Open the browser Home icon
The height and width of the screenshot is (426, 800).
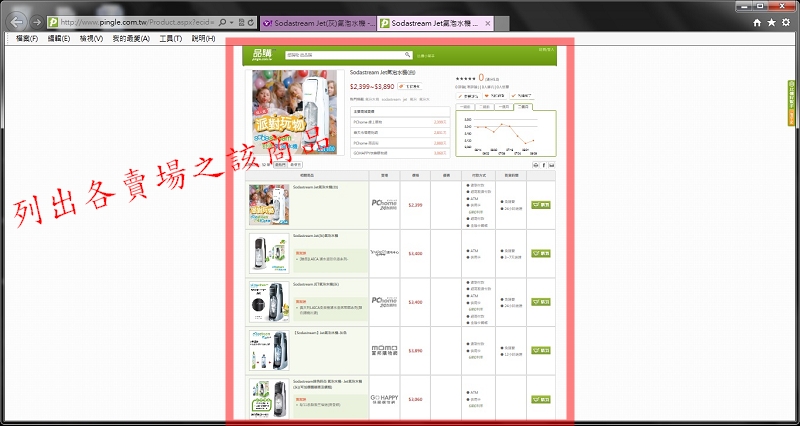click(758, 22)
